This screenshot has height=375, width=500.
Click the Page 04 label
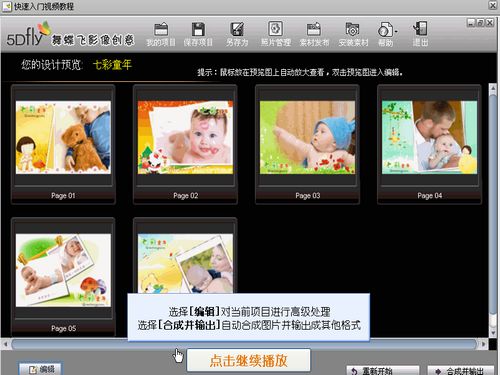point(430,196)
